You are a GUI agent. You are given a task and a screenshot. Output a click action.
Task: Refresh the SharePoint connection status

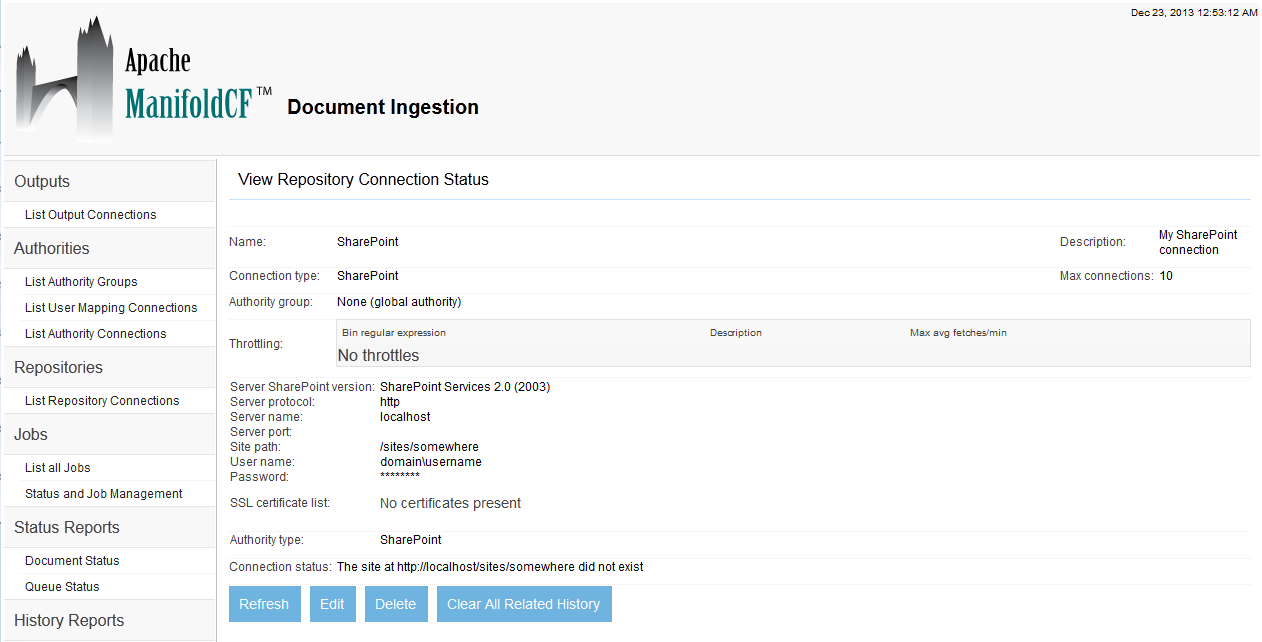[x=264, y=603]
